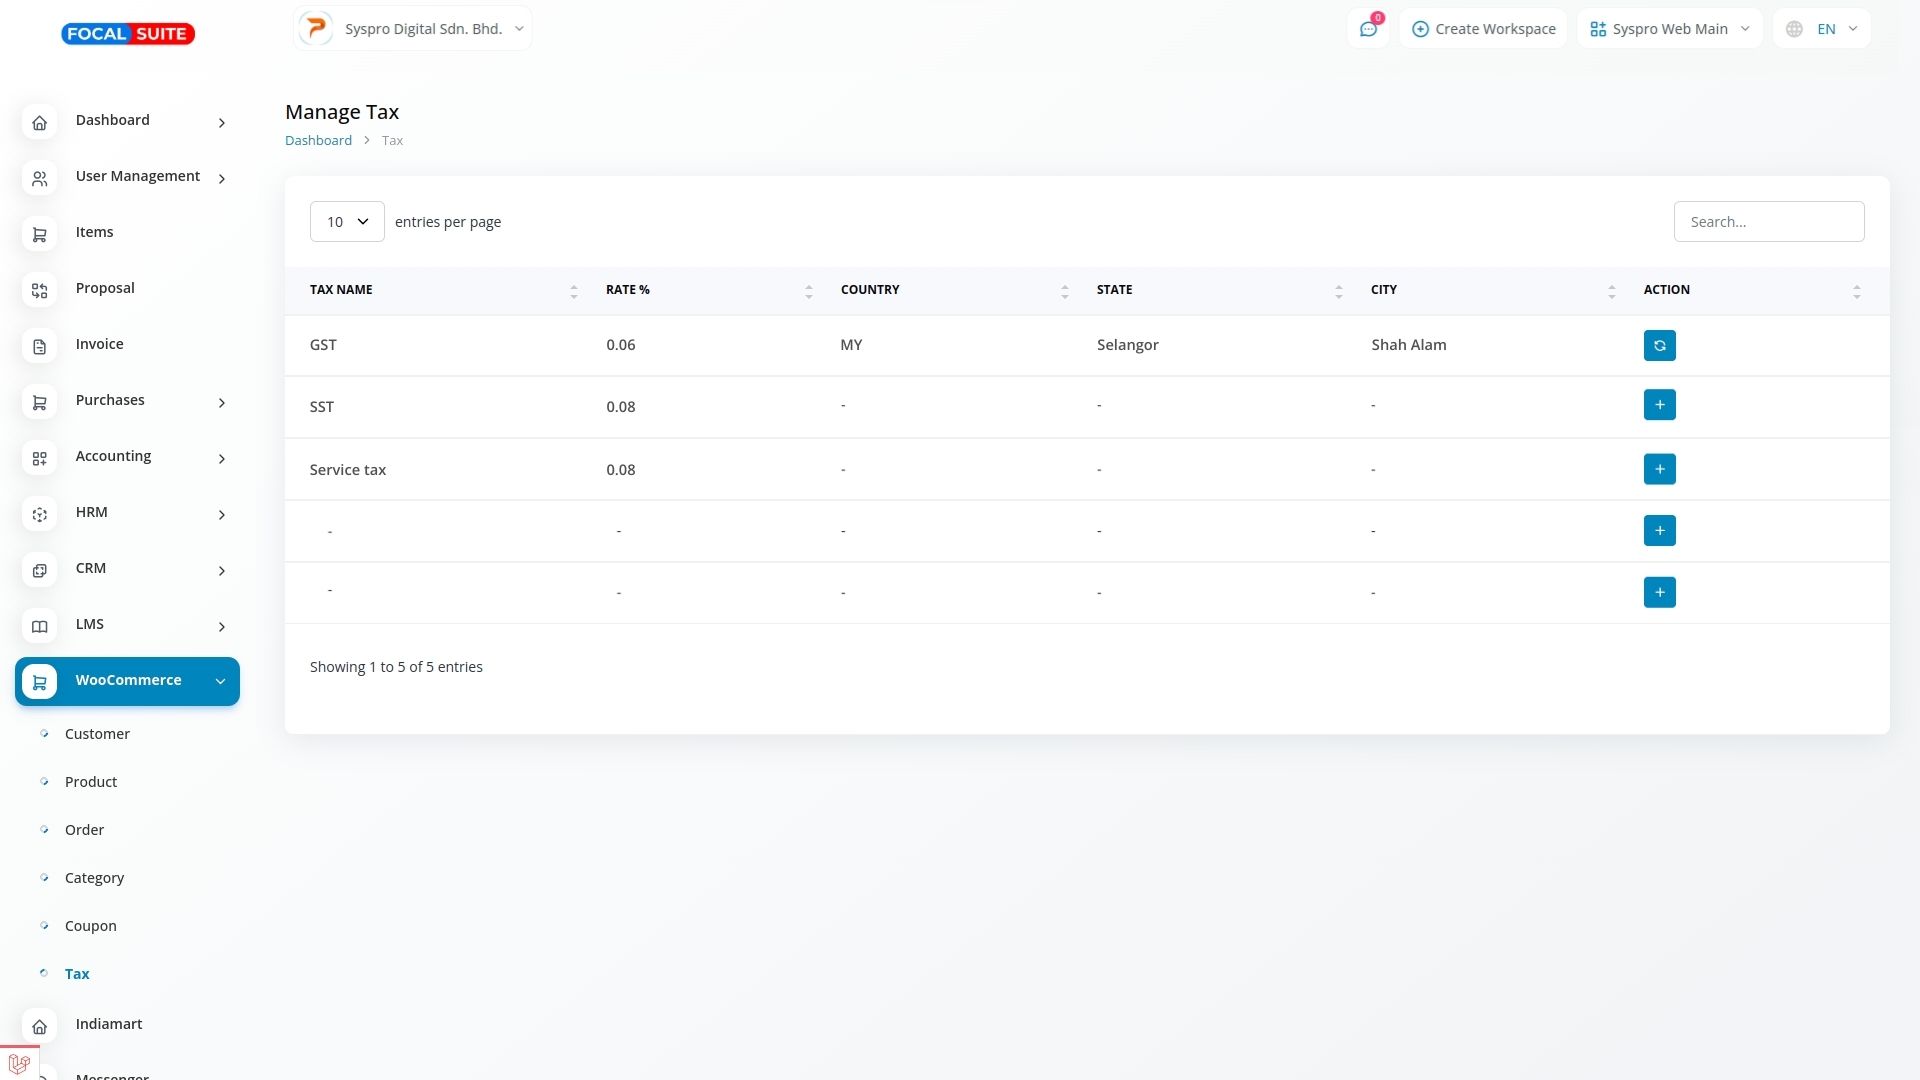This screenshot has width=1920, height=1080.
Task: Collapse the WooCommerce menu
Action: click(x=220, y=681)
